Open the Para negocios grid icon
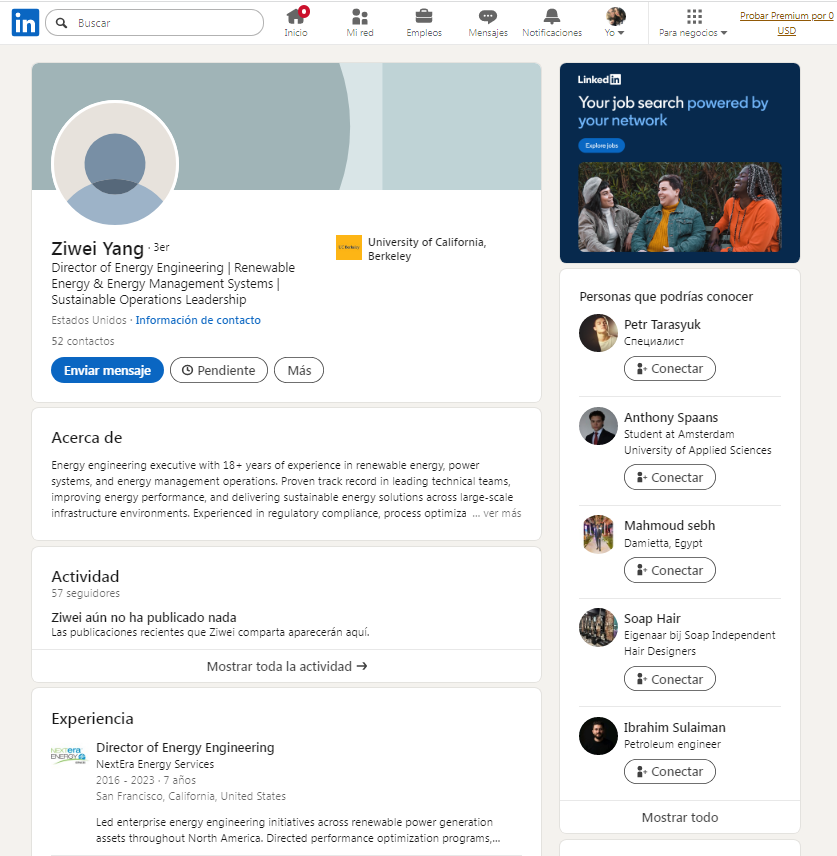Image resolution: width=837 pixels, height=856 pixels. [x=694, y=16]
